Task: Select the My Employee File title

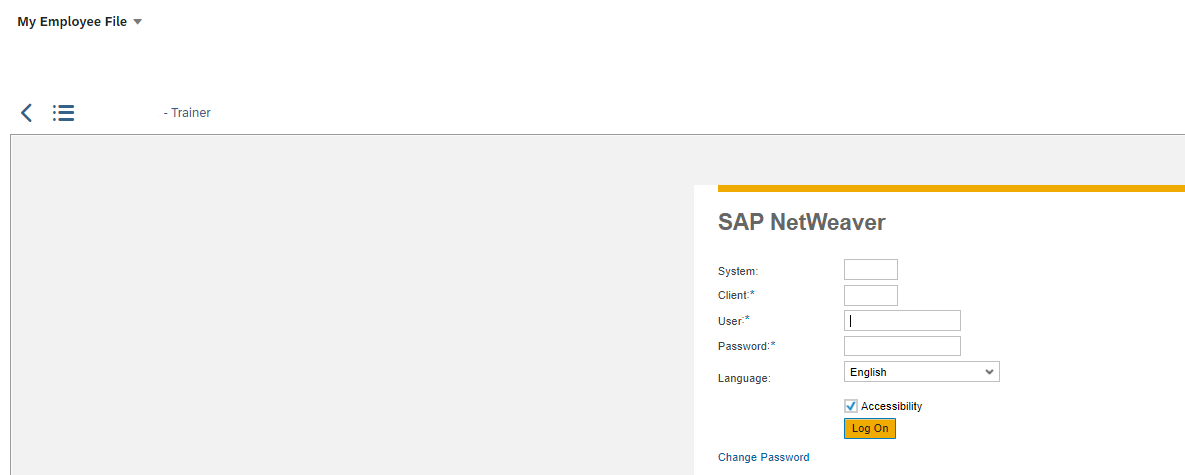Action: tap(72, 22)
